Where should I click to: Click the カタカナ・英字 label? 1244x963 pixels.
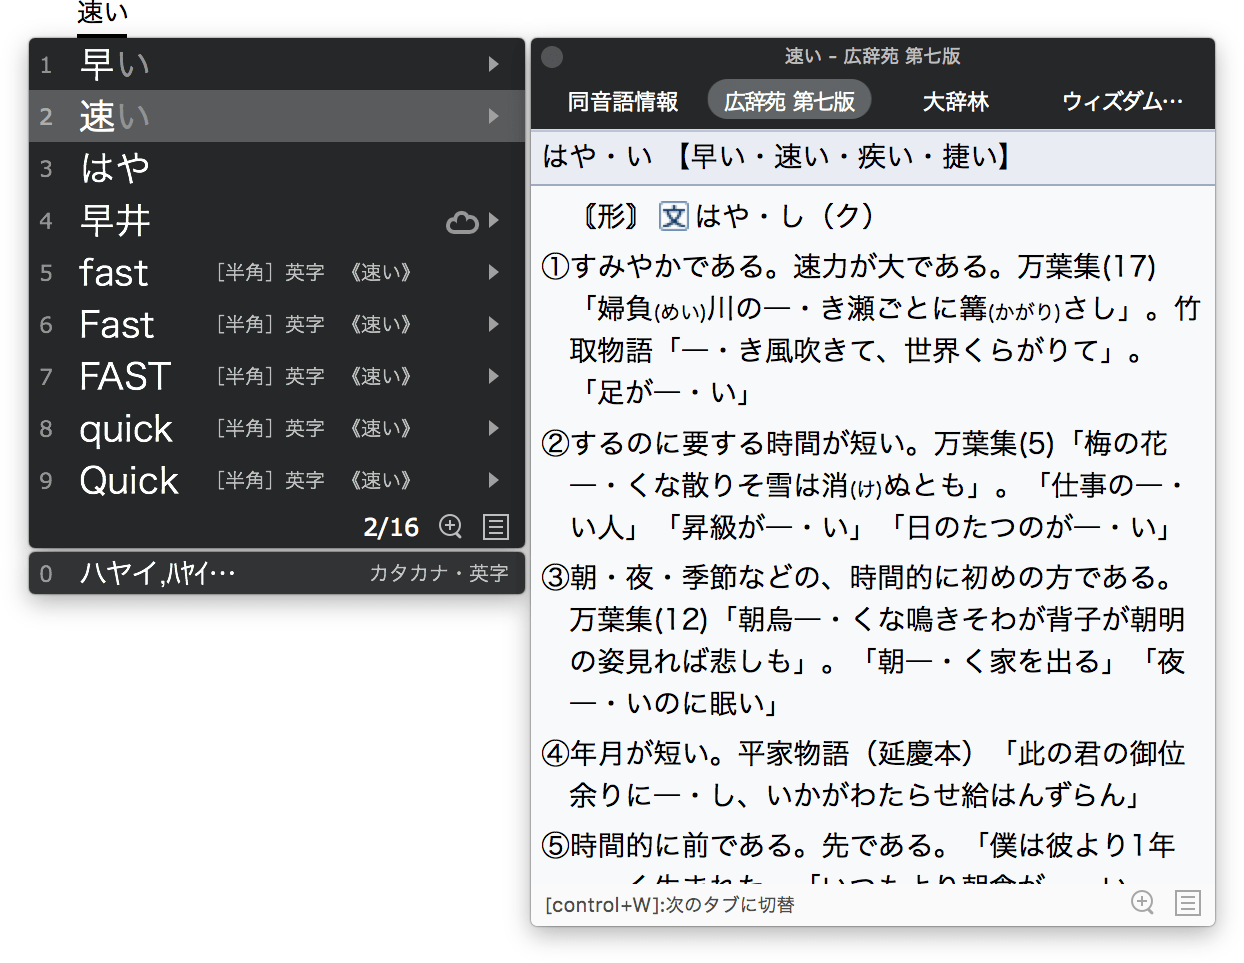coord(439,573)
